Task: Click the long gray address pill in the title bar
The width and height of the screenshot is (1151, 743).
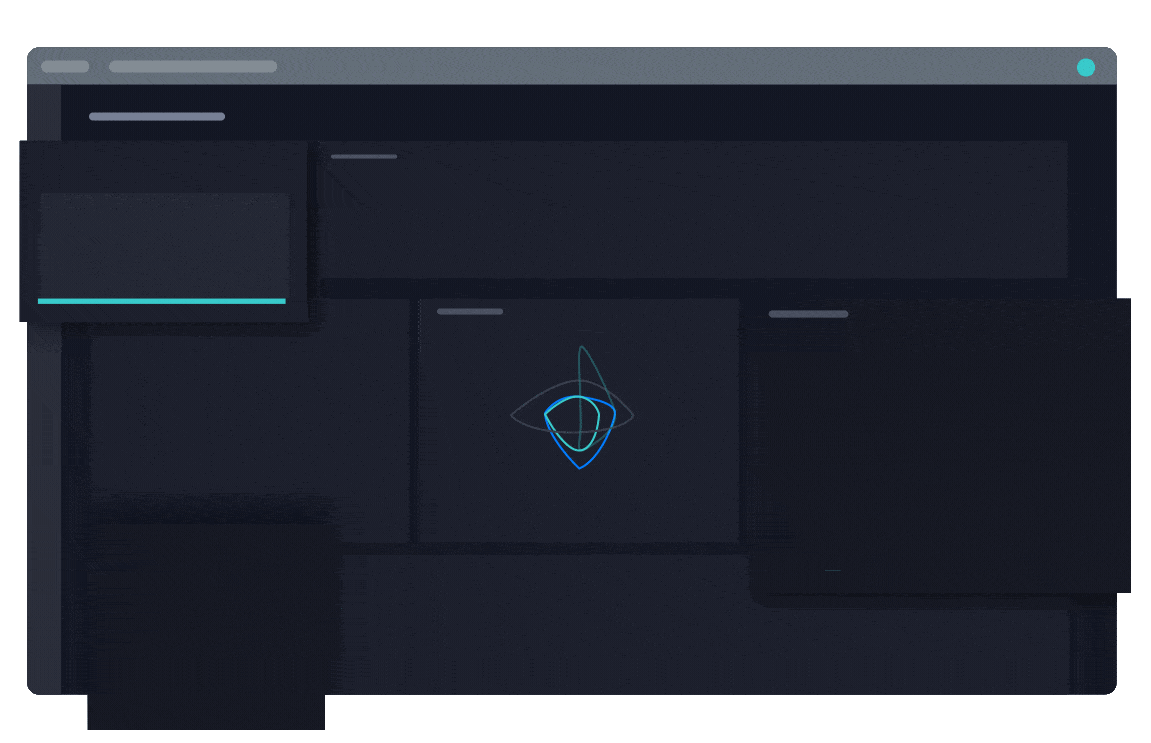Action: [x=193, y=67]
